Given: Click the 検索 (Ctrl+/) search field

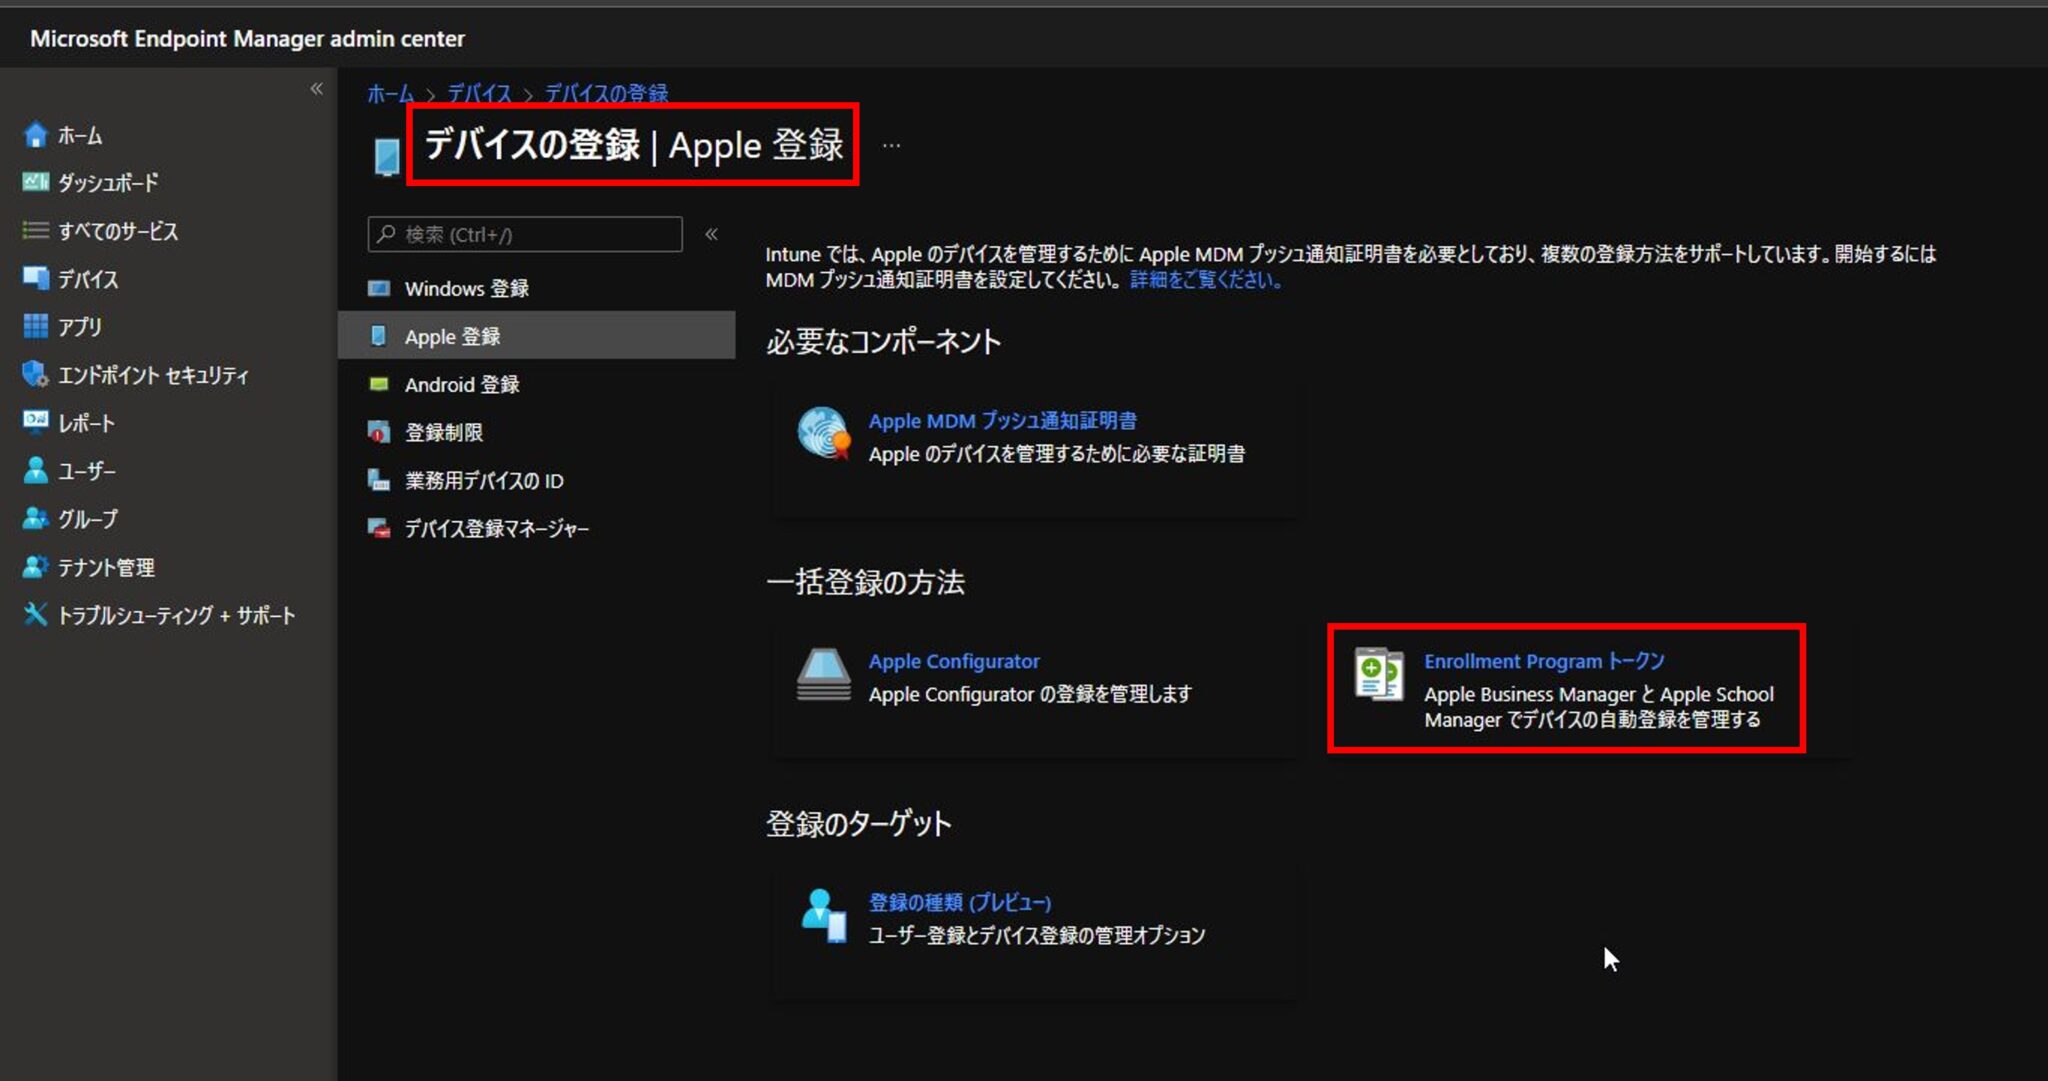Looking at the screenshot, I should tap(525, 234).
